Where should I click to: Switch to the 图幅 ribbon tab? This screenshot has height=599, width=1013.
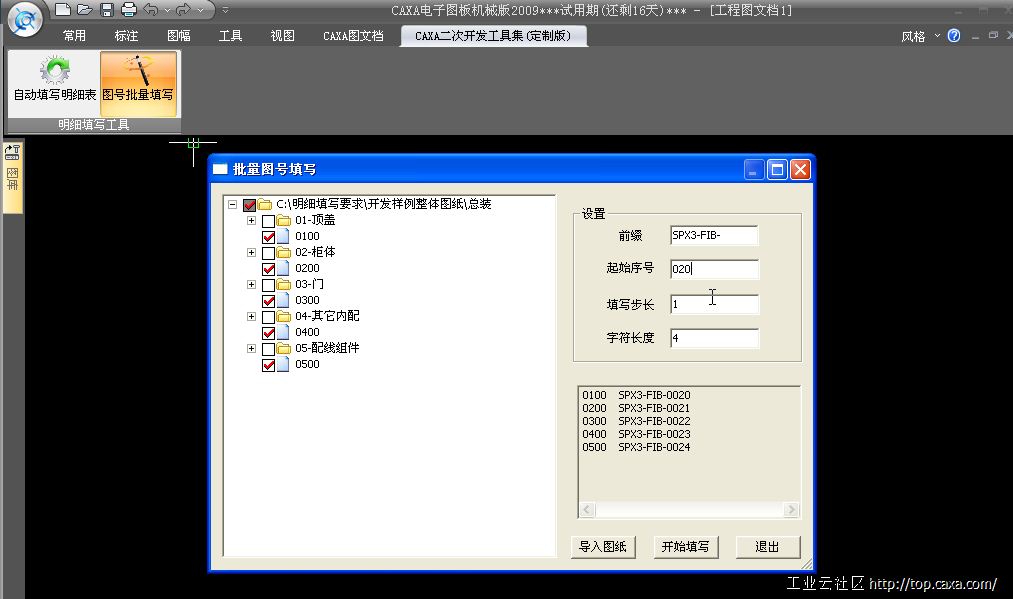click(178, 36)
